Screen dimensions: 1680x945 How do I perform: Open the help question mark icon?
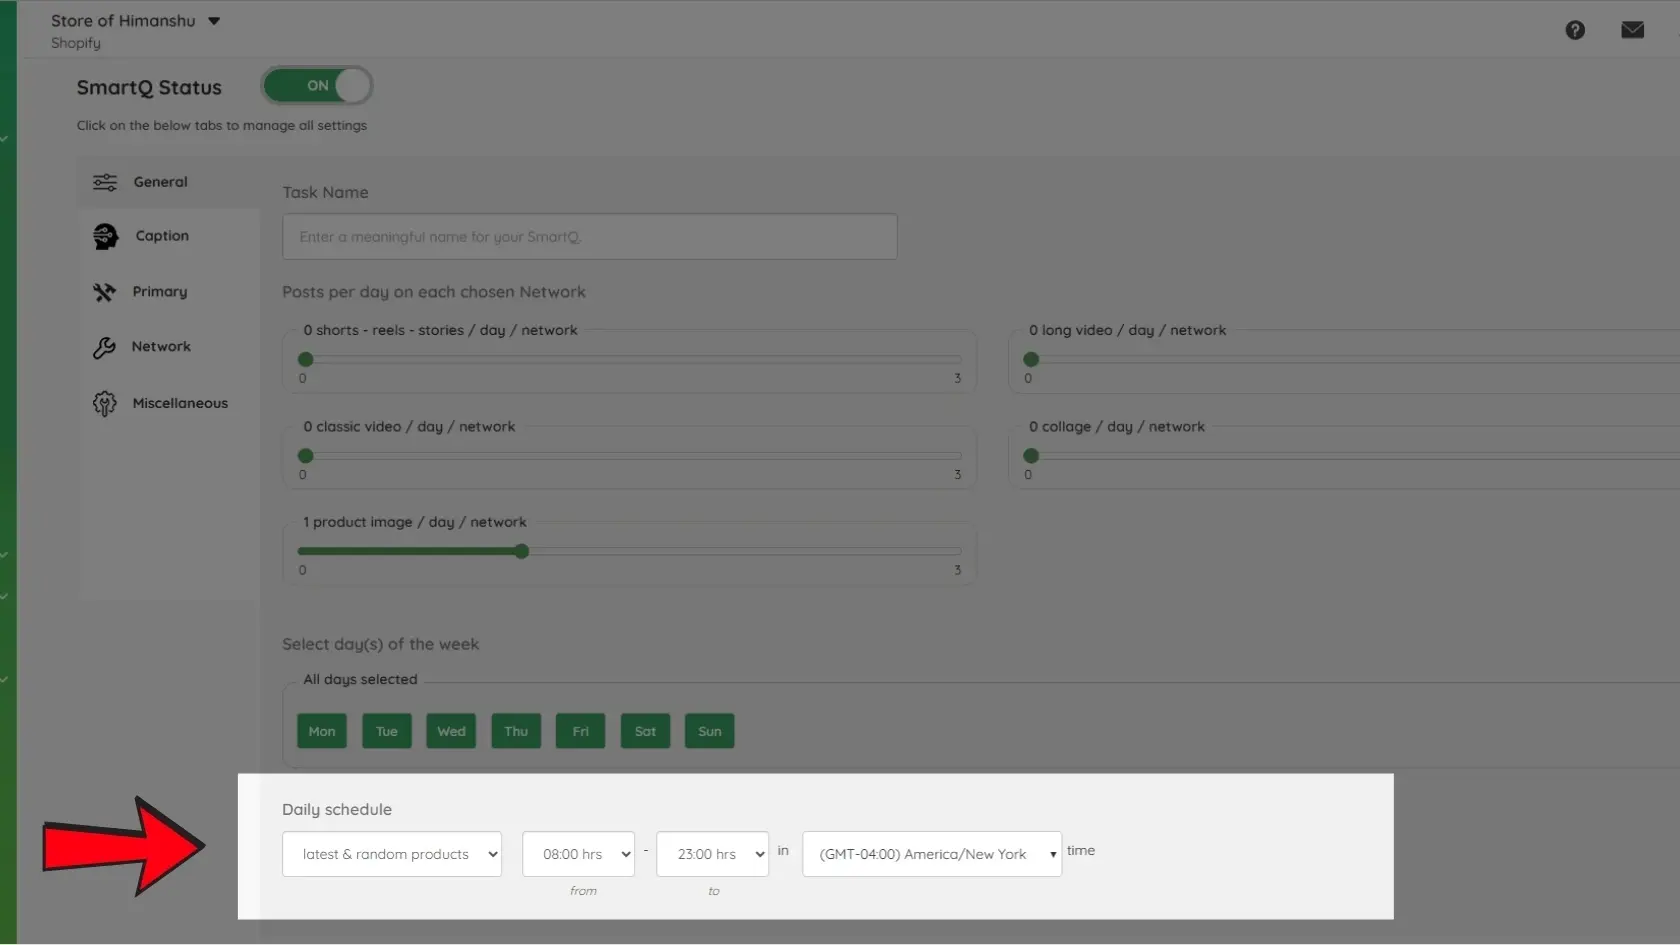(1575, 30)
